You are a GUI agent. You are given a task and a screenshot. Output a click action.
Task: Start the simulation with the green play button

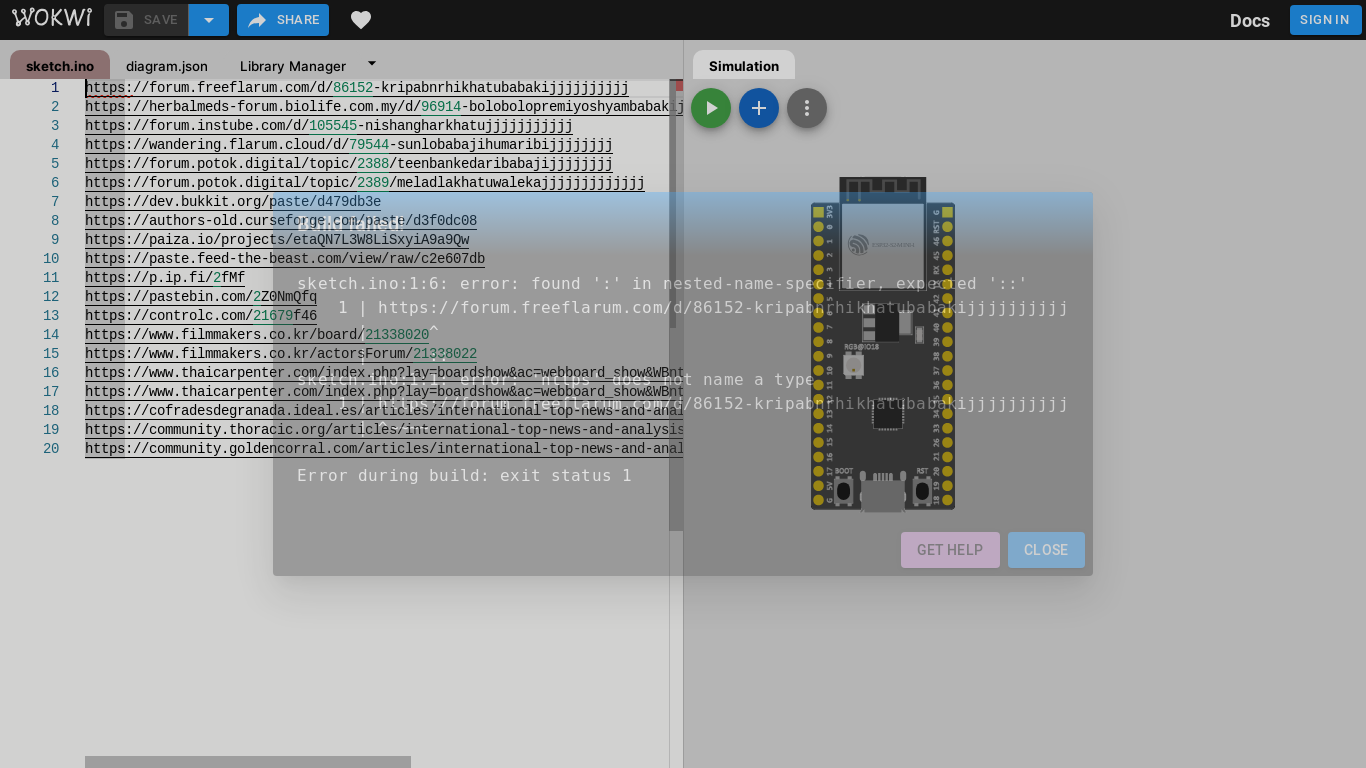click(x=711, y=108)
